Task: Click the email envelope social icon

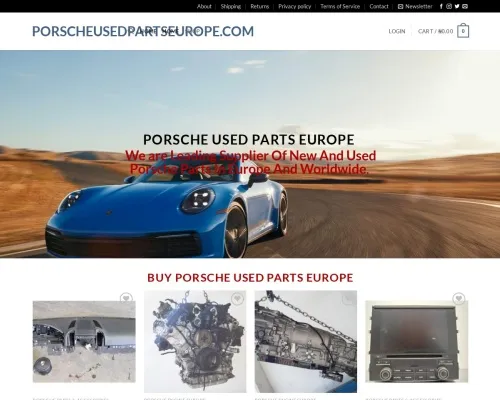Action: click(x=465, y=6)
